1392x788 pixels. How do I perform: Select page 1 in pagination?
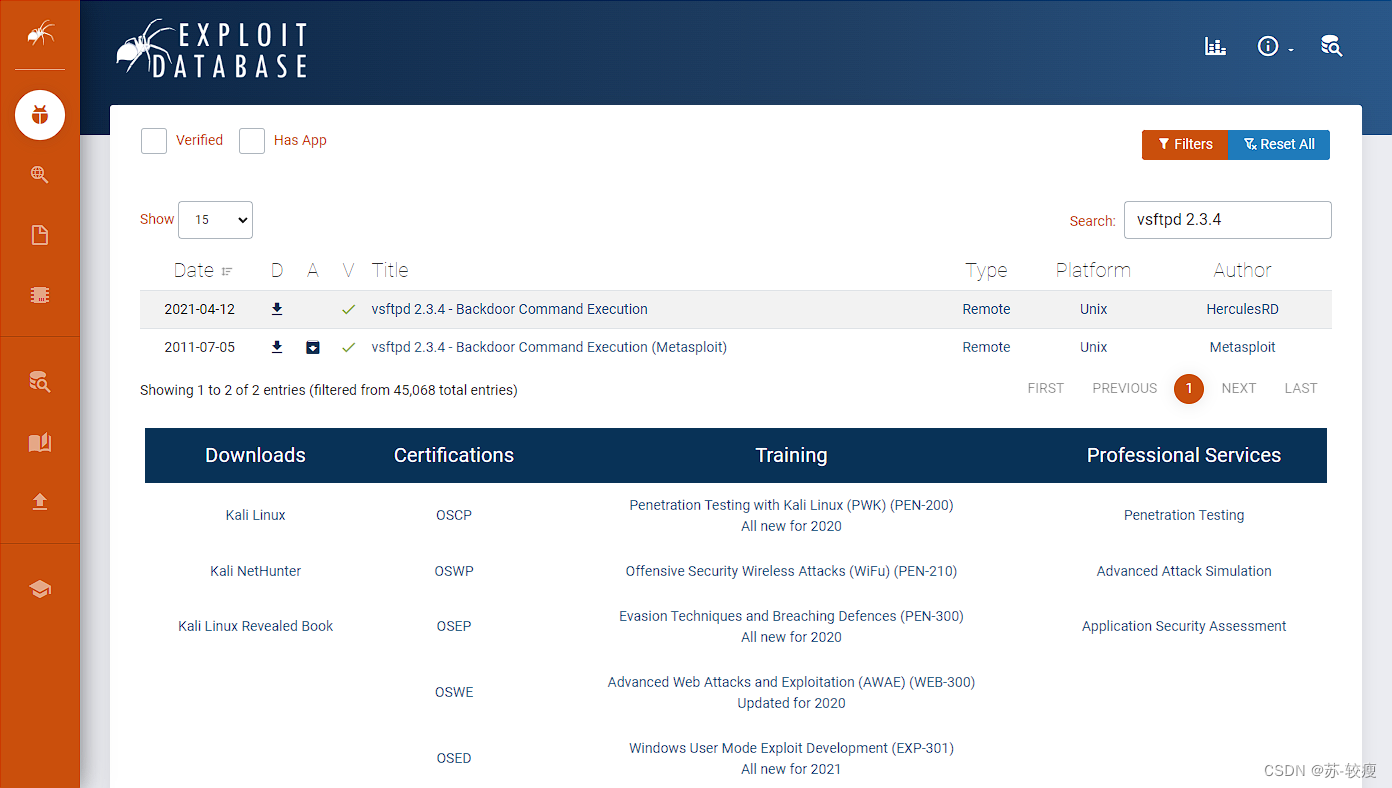pos(1189,389)
